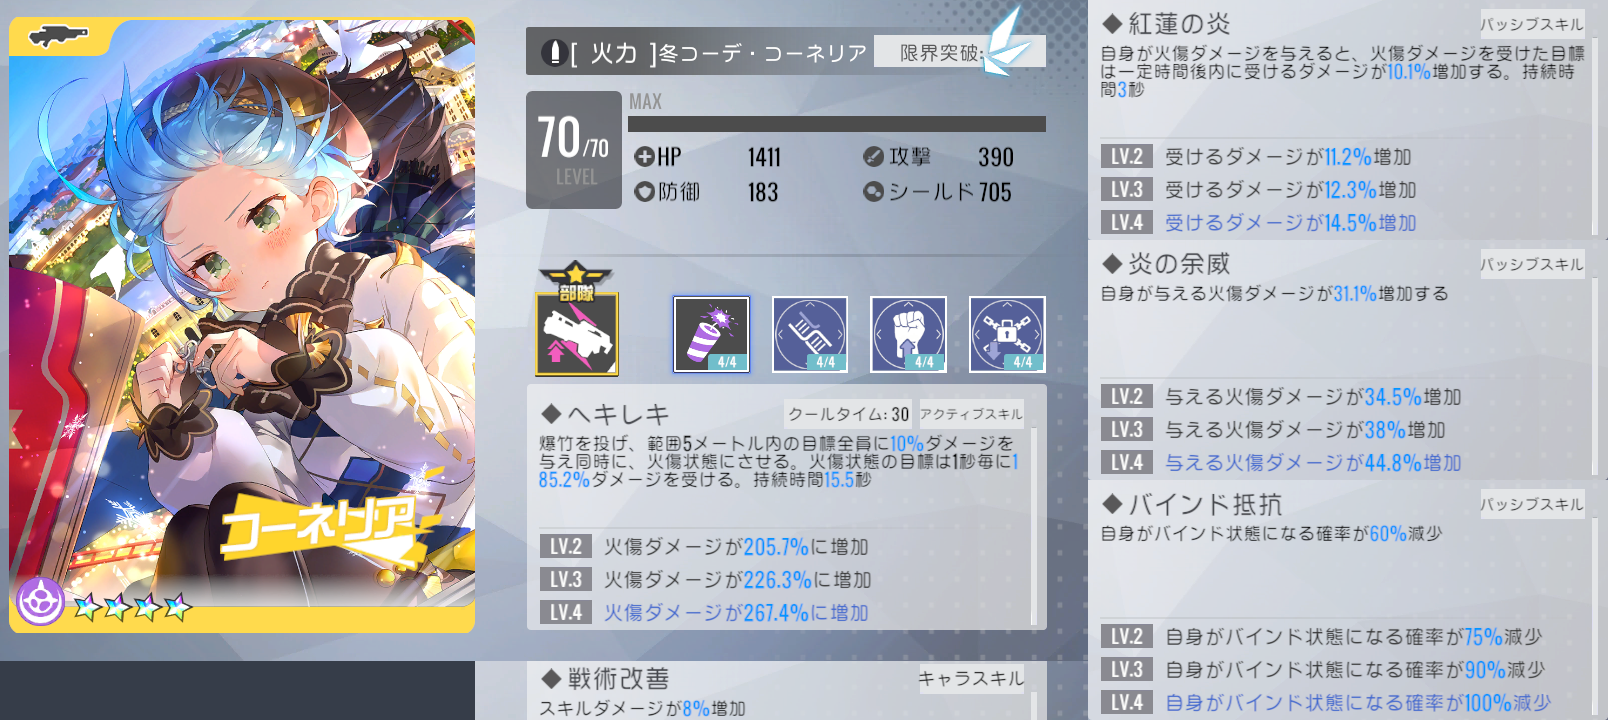
Task: Click the MAX experience progress bar
Action: click(x=837, y=124)
